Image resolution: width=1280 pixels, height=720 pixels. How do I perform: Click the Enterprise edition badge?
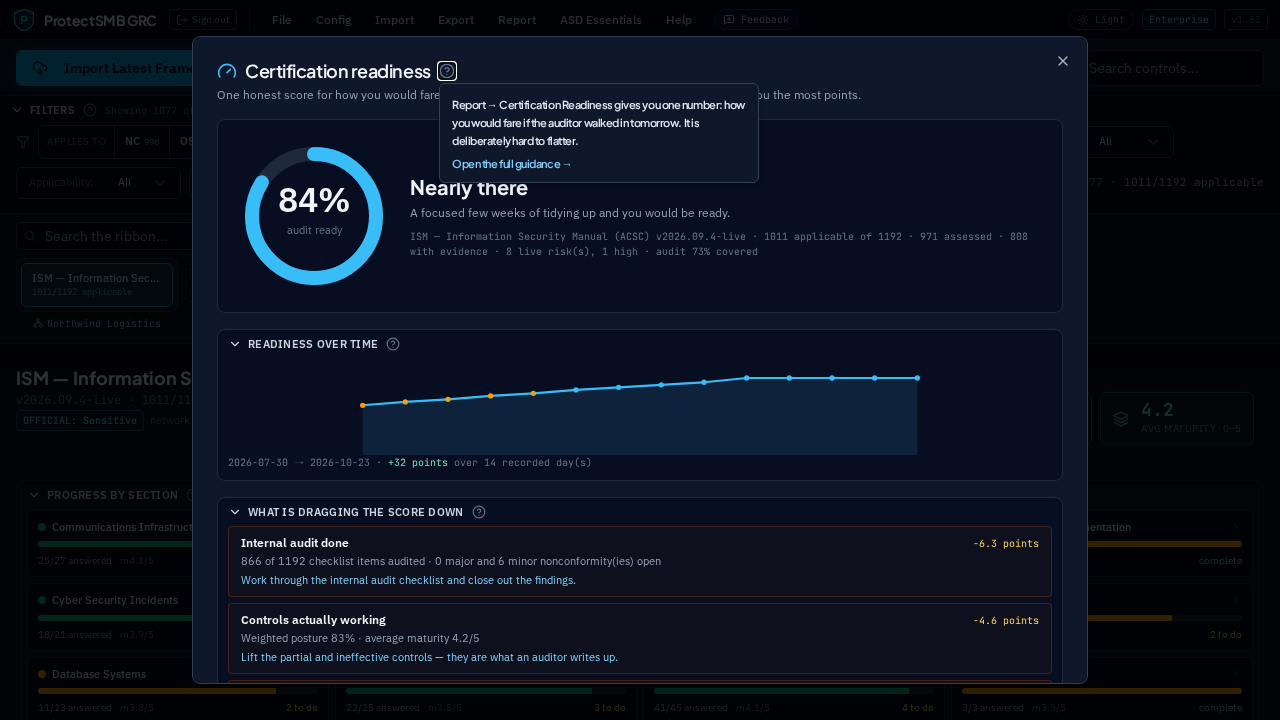click(x=1179, y=20)
